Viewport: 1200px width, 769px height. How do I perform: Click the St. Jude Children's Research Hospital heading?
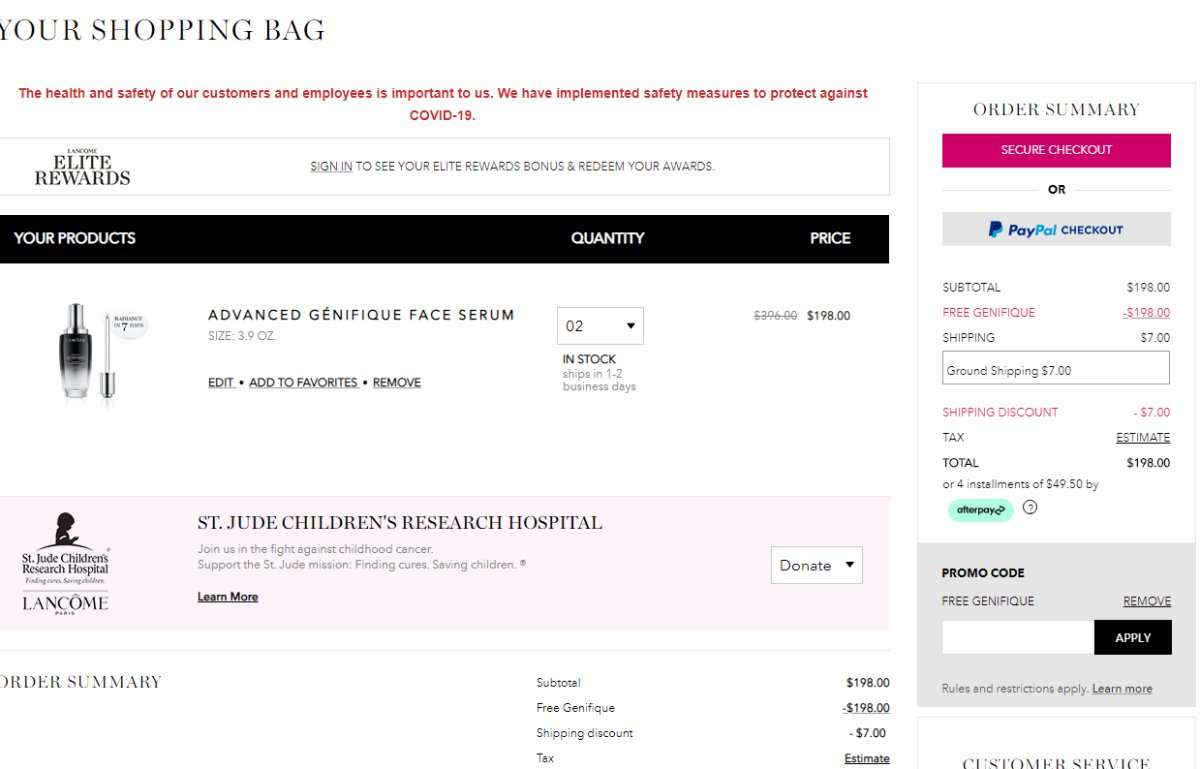click(400, 523)
